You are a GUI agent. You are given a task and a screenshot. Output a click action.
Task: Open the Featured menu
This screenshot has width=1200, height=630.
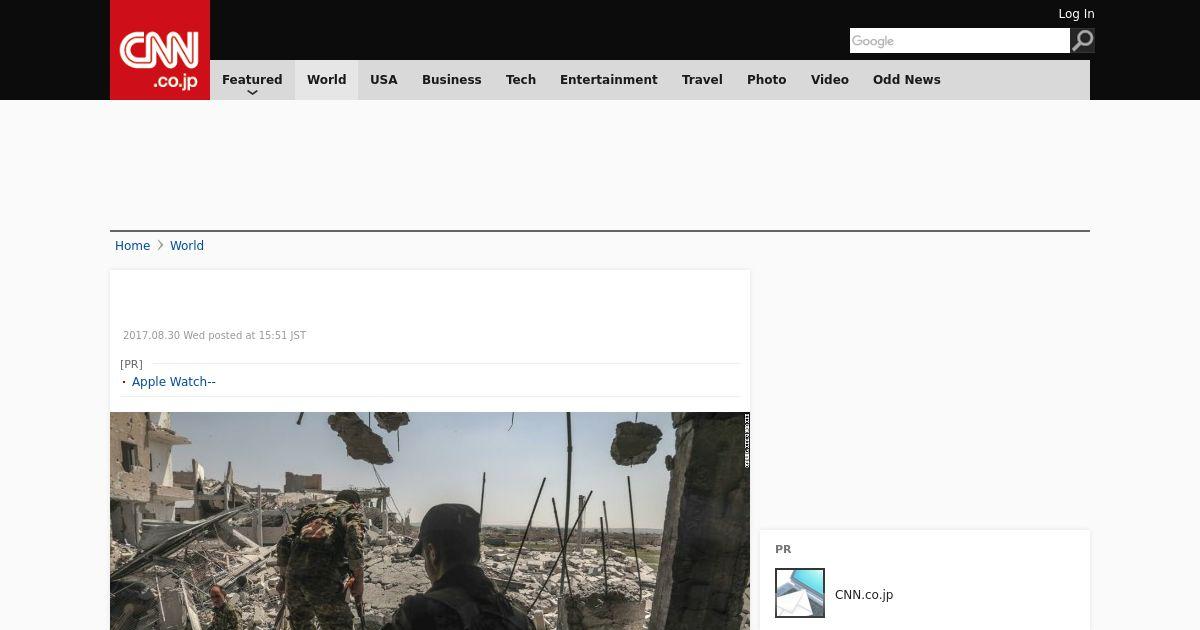[252, 80]
